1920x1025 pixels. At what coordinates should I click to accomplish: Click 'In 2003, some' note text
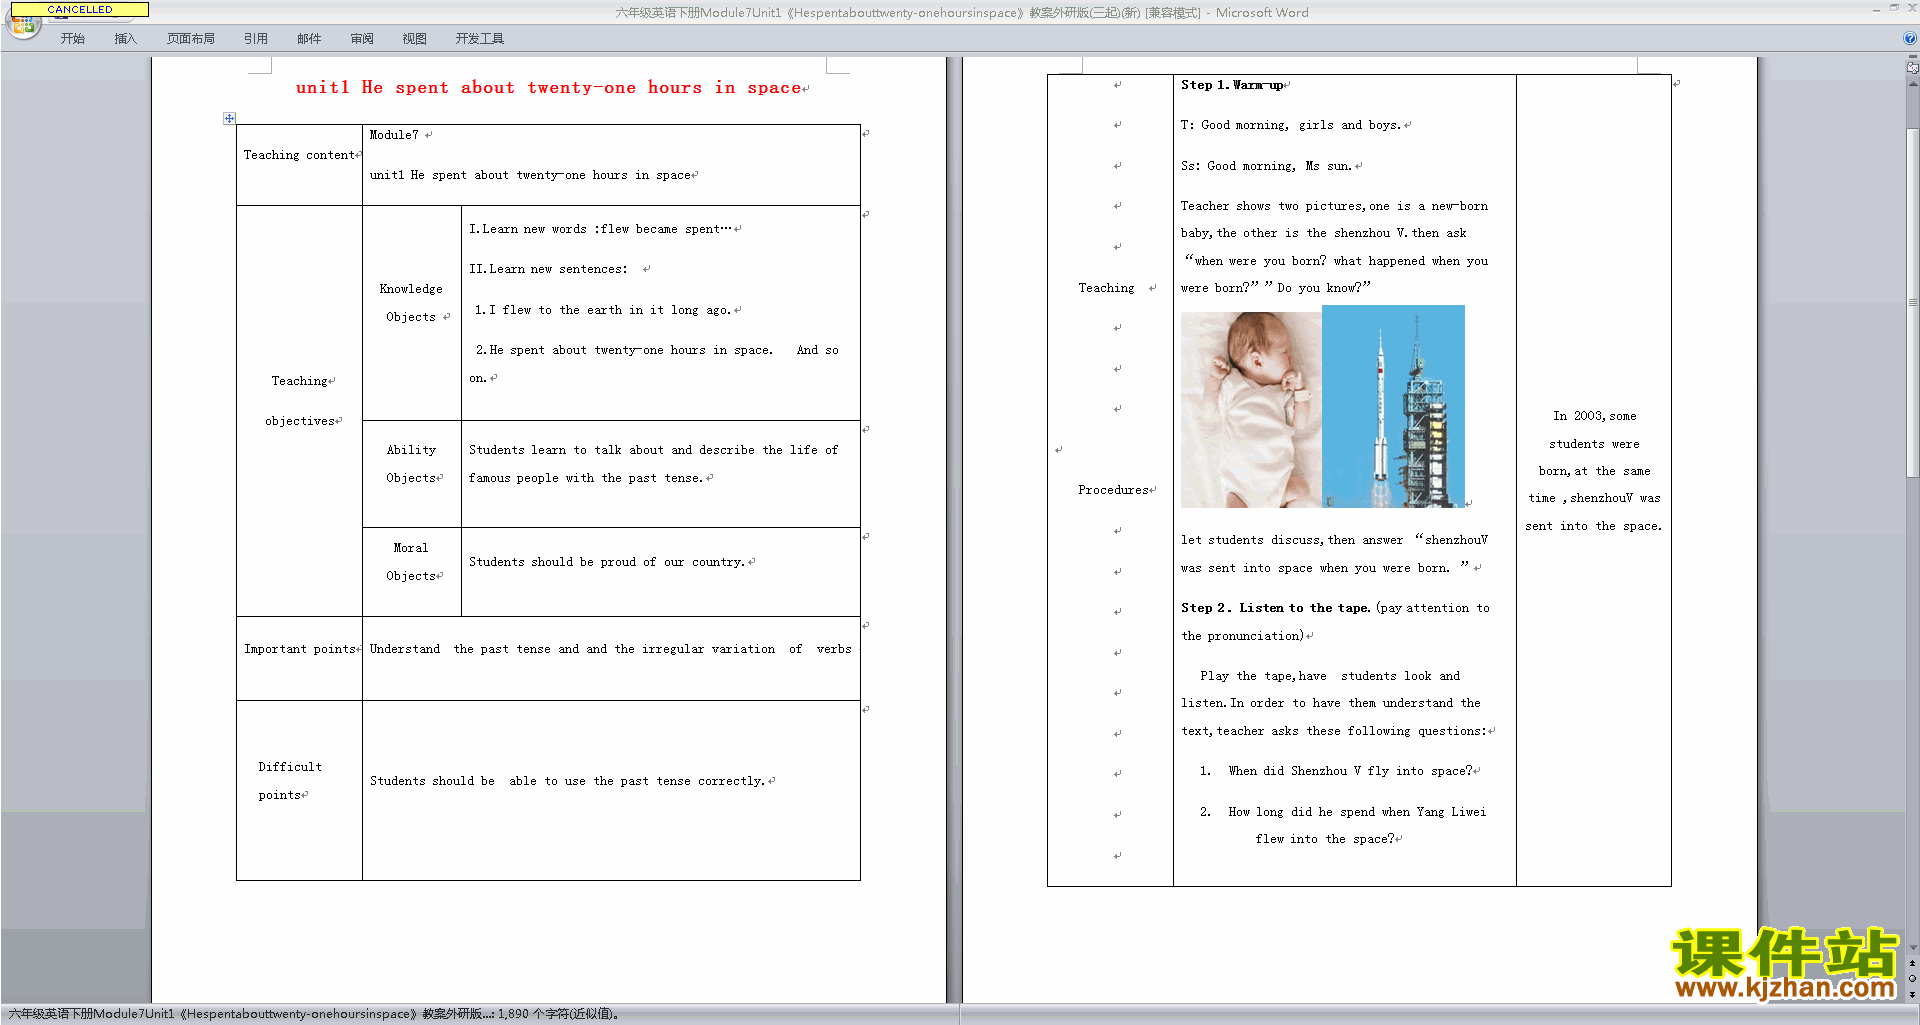pos(1595,416)
